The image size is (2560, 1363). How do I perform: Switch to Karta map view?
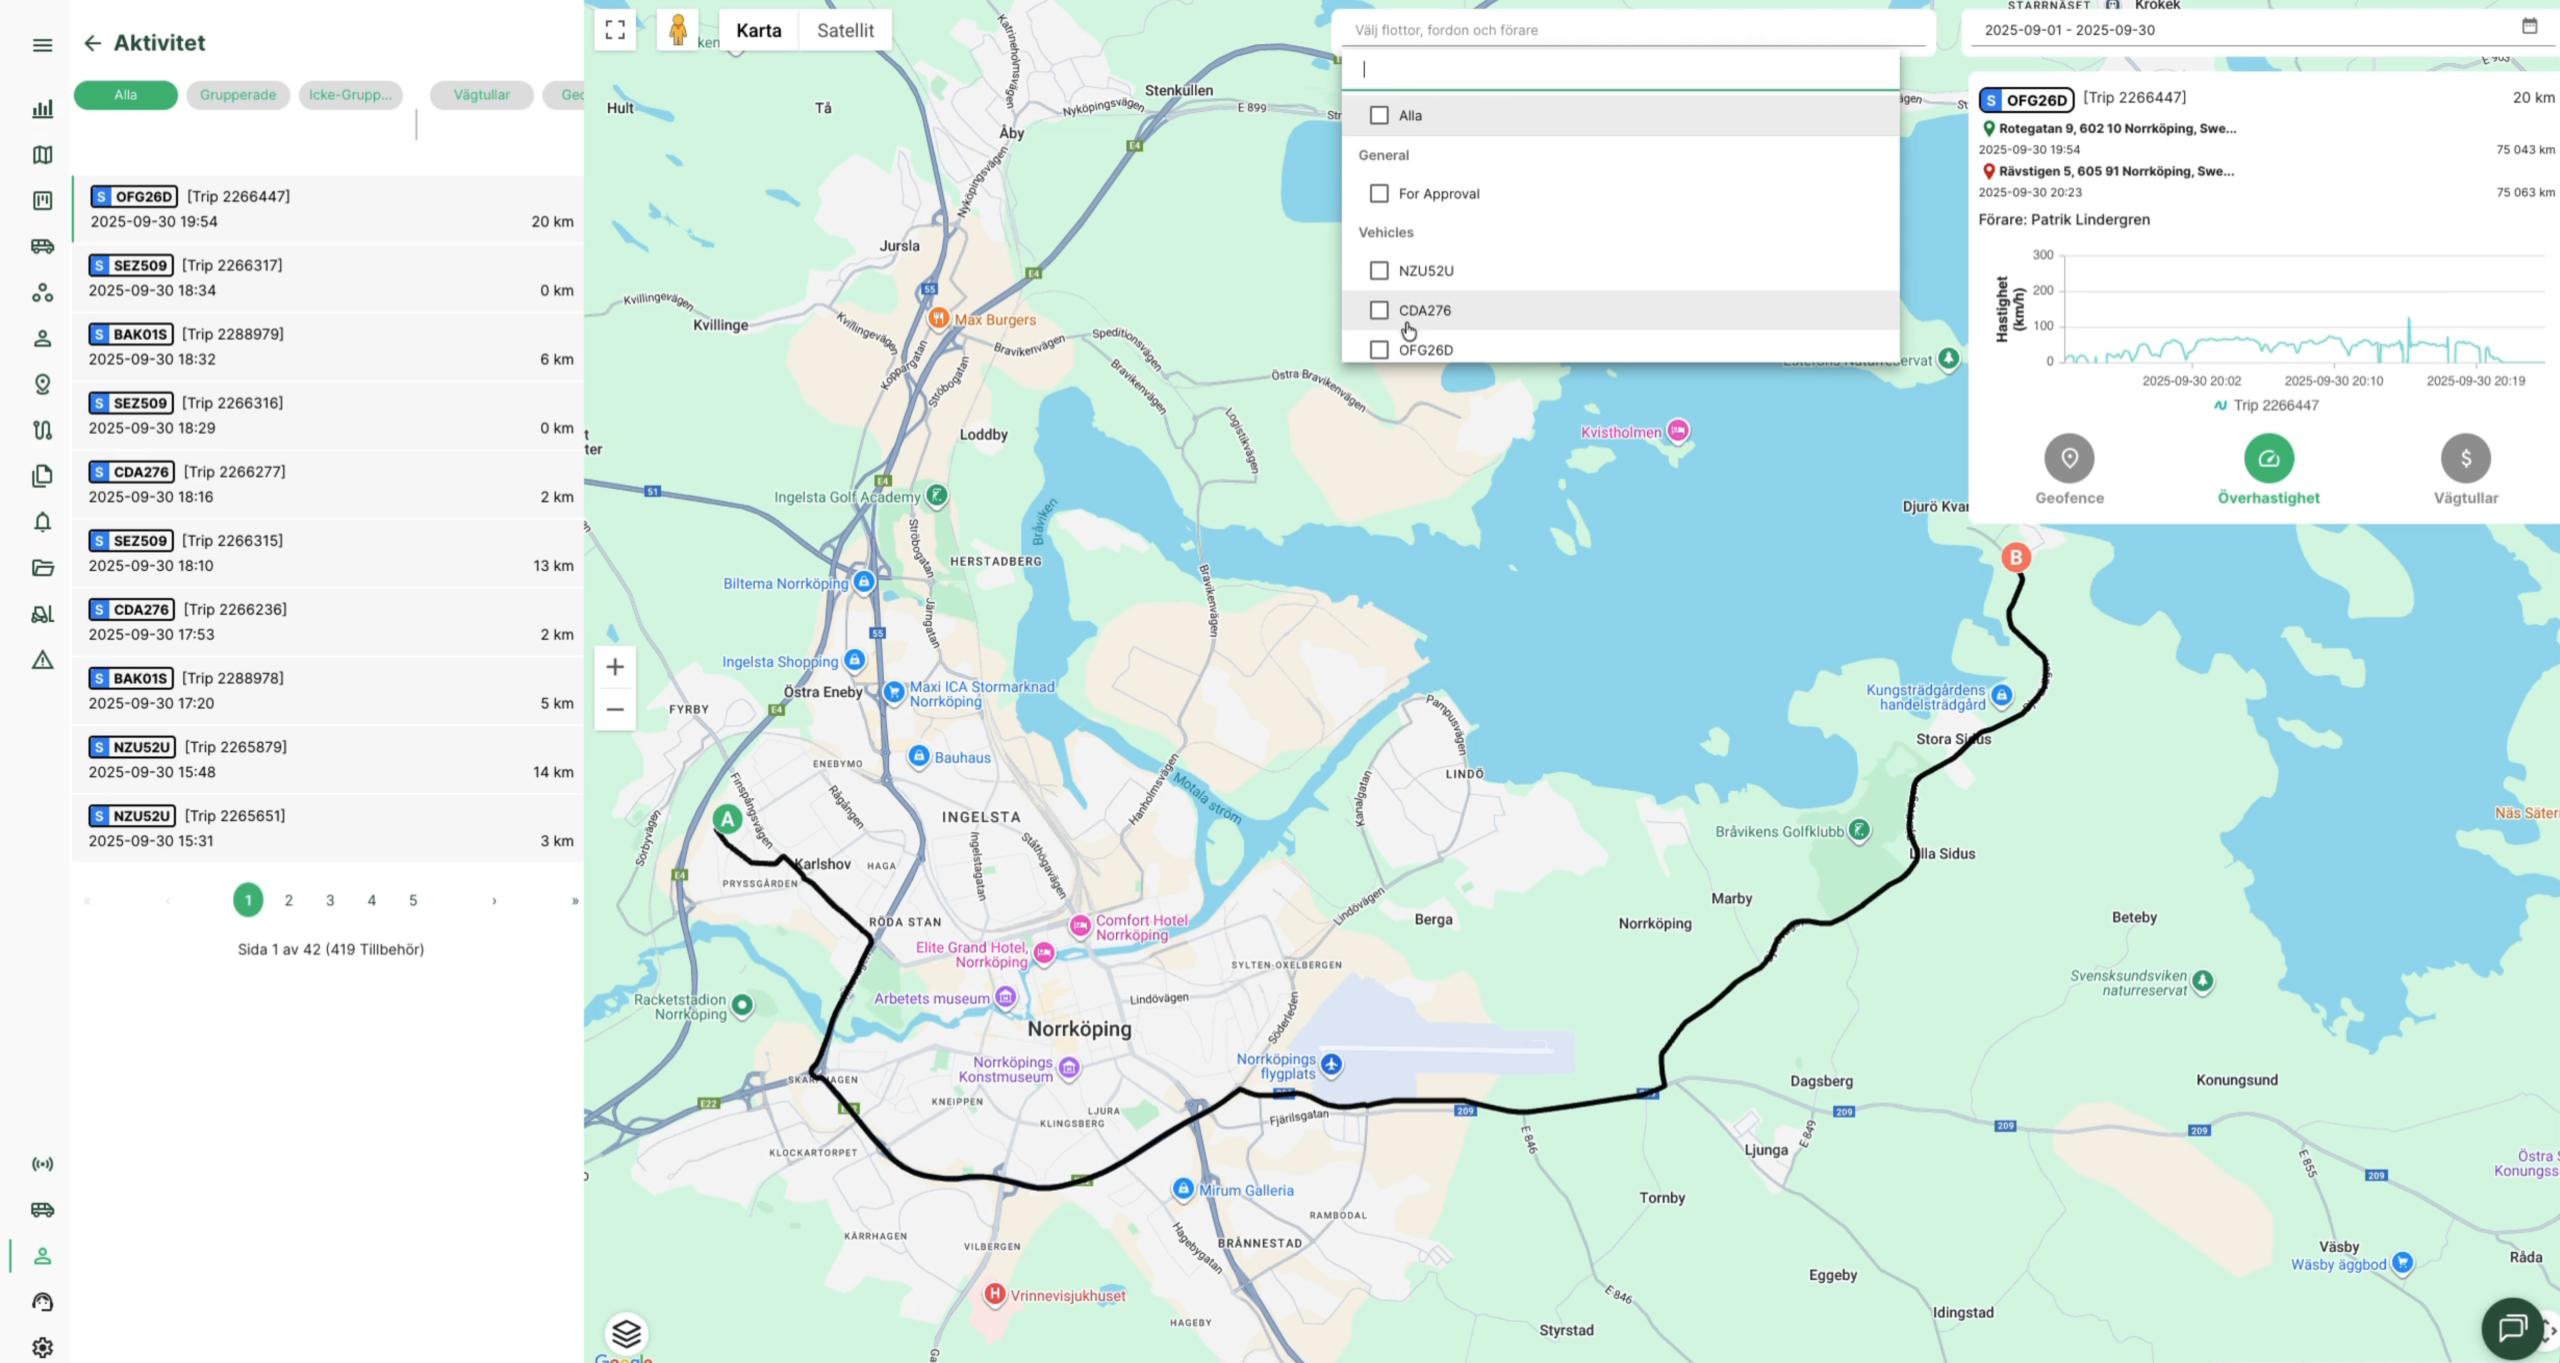[x=759, y=30]
